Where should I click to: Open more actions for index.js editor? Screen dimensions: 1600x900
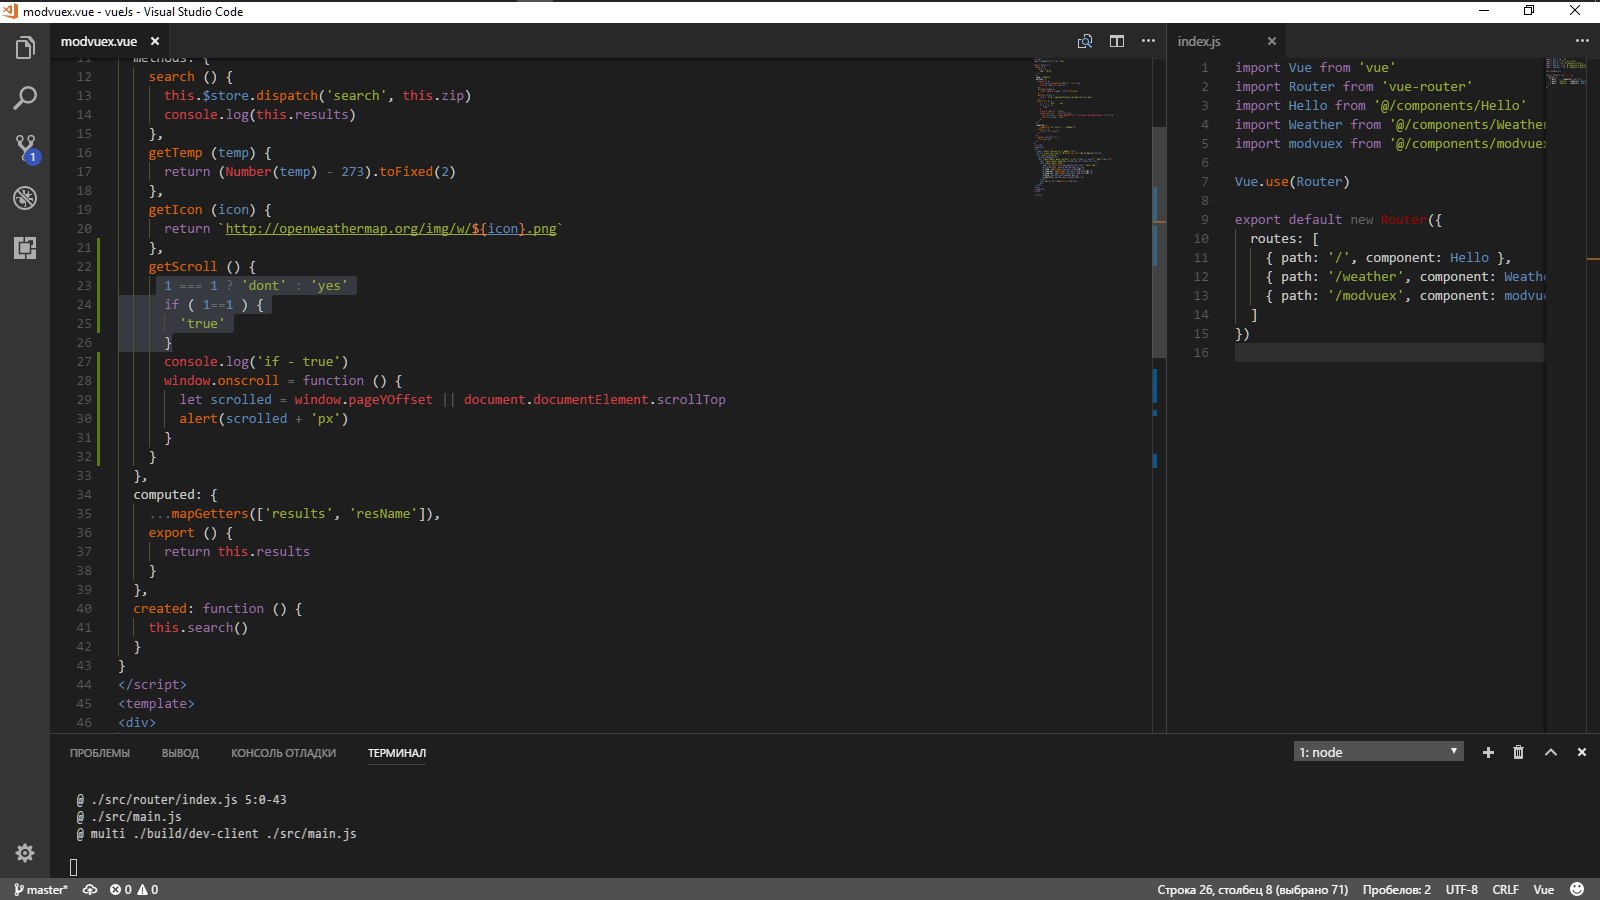click(1582, 41)
